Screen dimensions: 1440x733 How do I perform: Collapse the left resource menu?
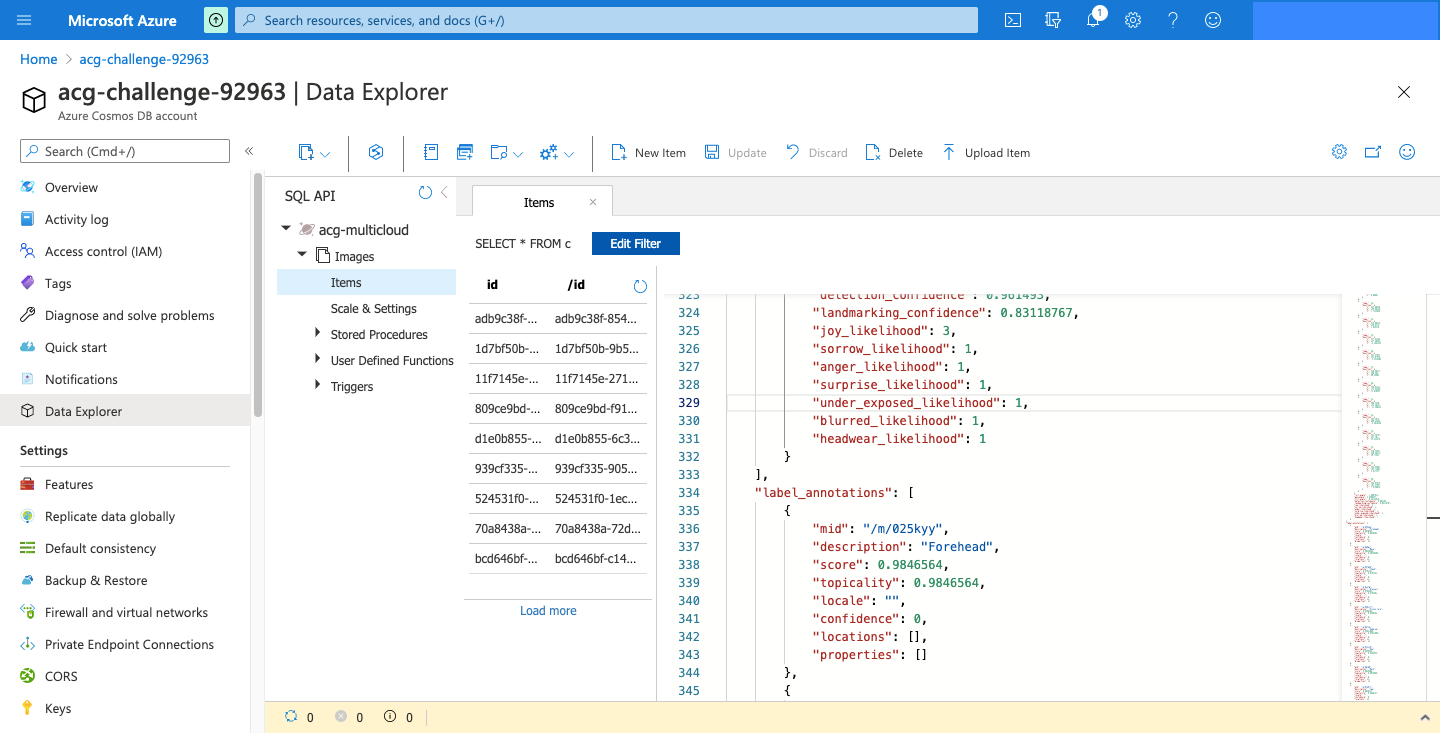coord(249,151)
